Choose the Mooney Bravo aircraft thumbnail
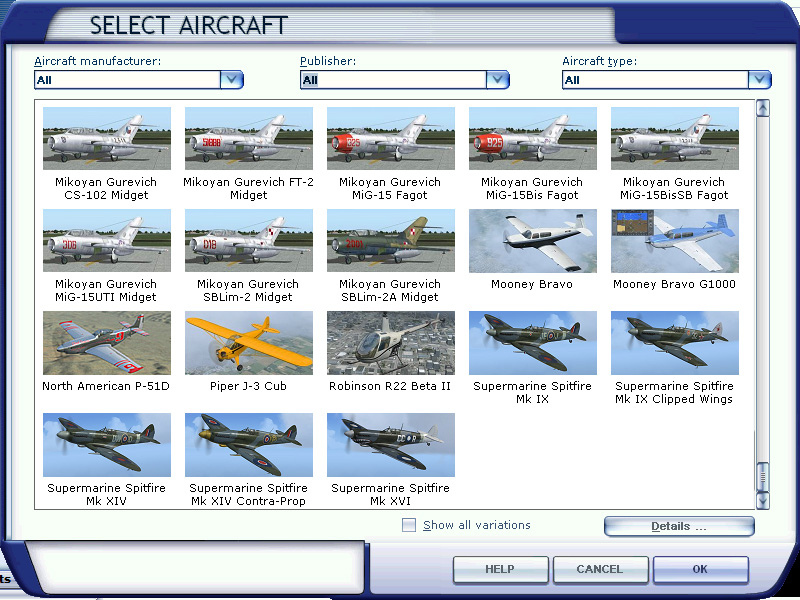Image resolution: width=800 pixels, height=600 pixels. click(532, 240)
